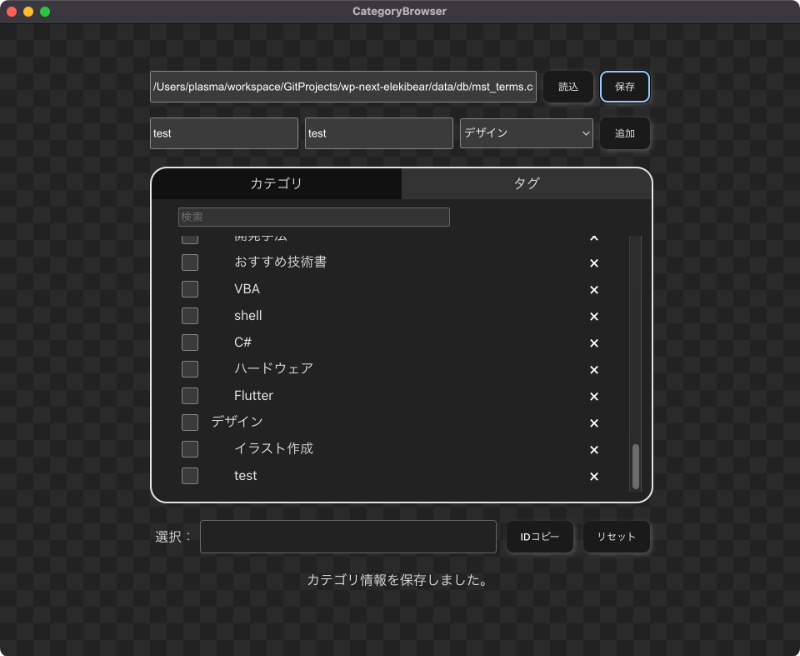Click the category list vertical scrollbar thumb
Viewport: 800px width, 656px height.
(635, 466)
